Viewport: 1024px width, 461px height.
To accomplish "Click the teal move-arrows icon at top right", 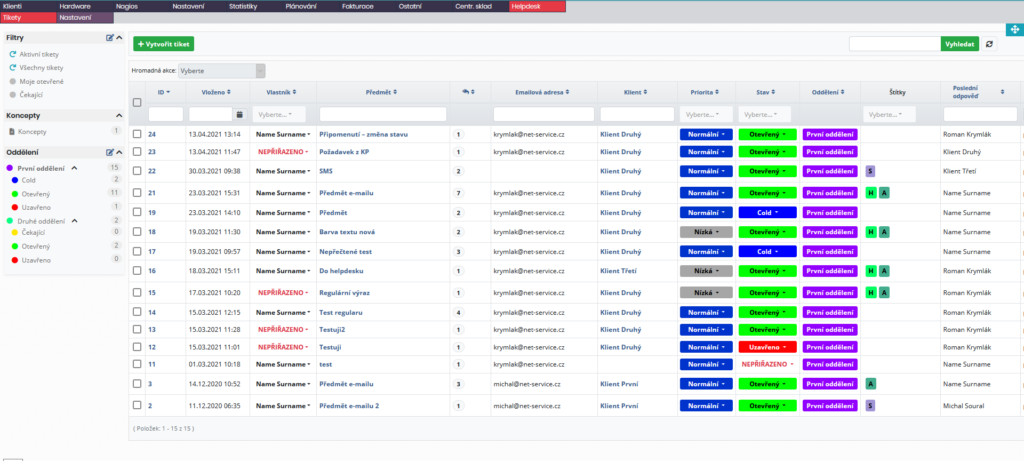I will [1016, 31].
